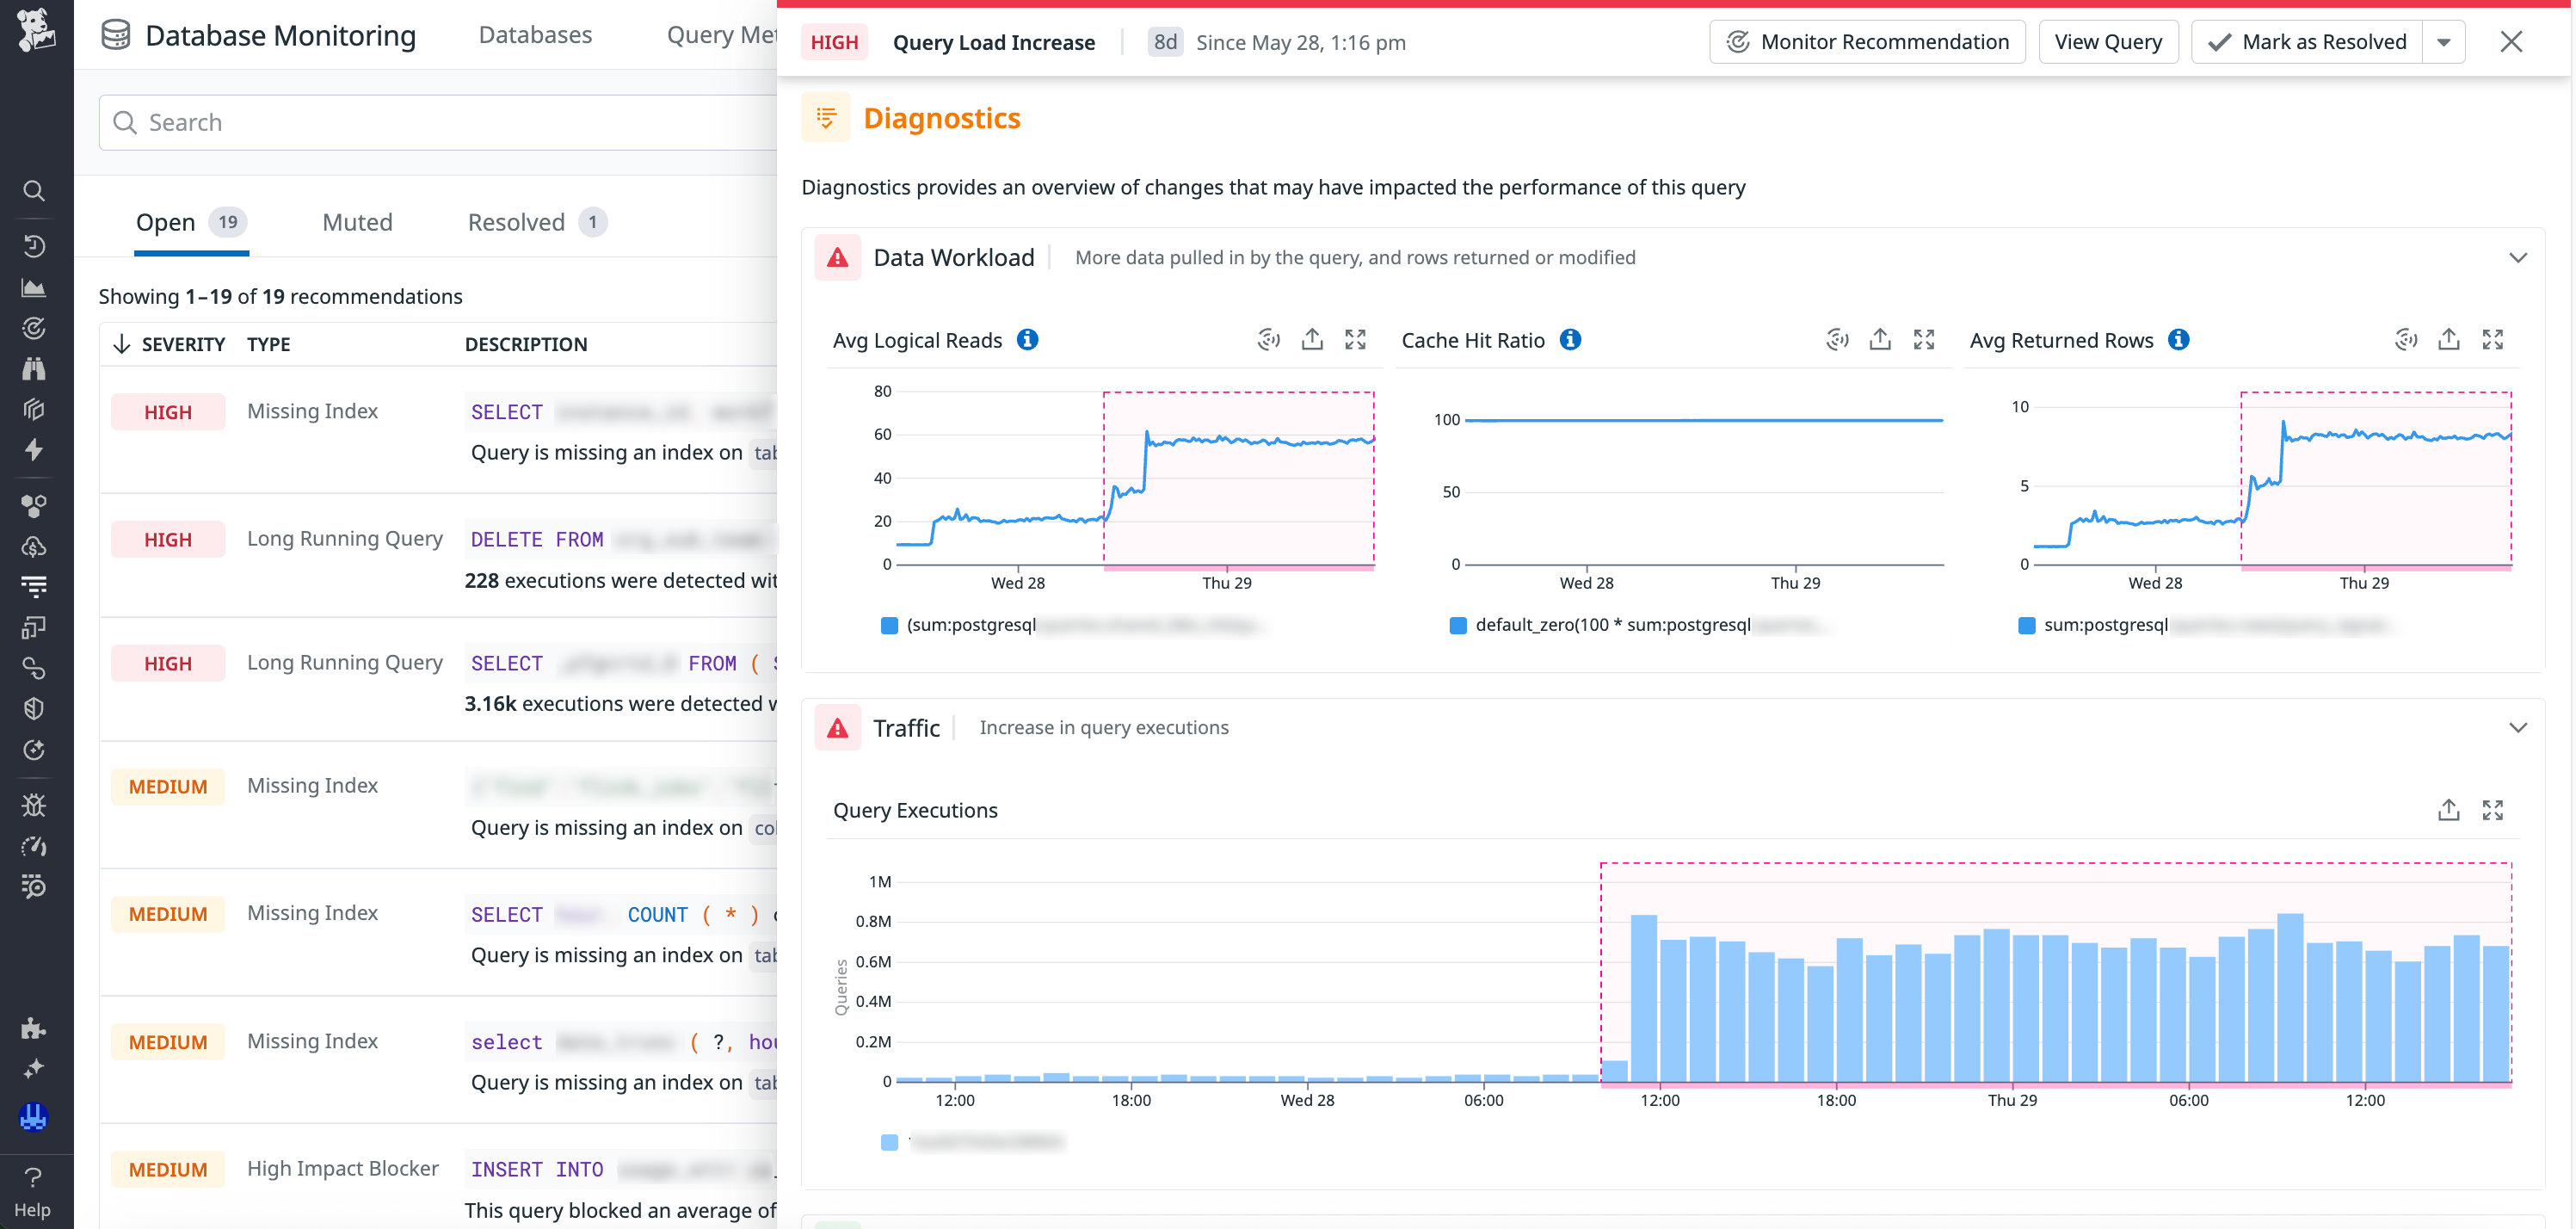Image resolution: width=2576 pixels, height=1229 pixels.
Task: Click the info icon next to Avg Returned Rows
Action: [x=2180, y=340]
